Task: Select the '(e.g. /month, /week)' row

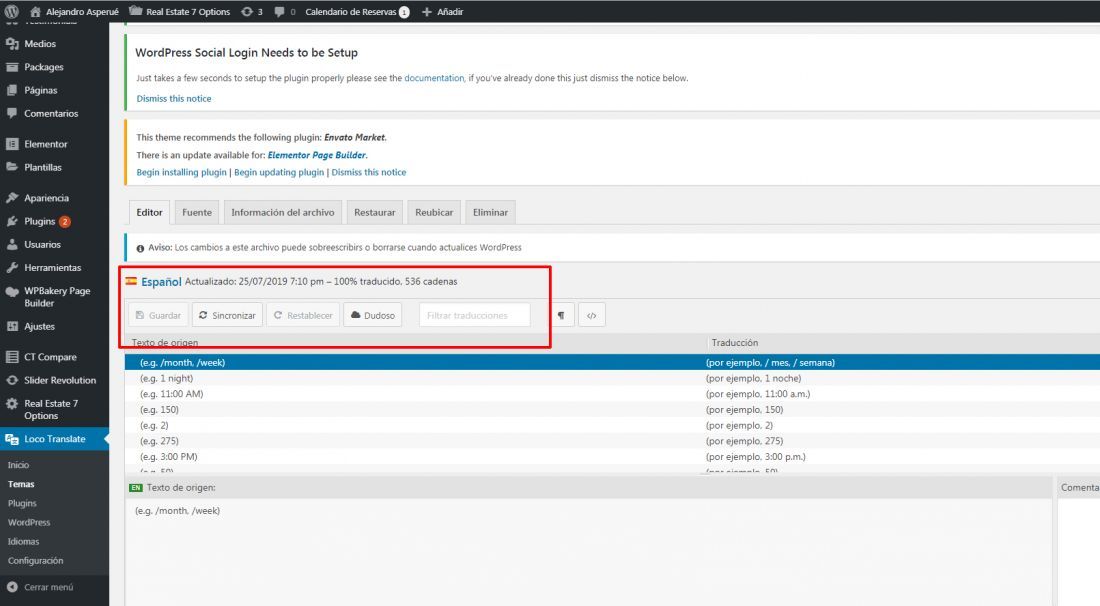Action: pos(612,363)
